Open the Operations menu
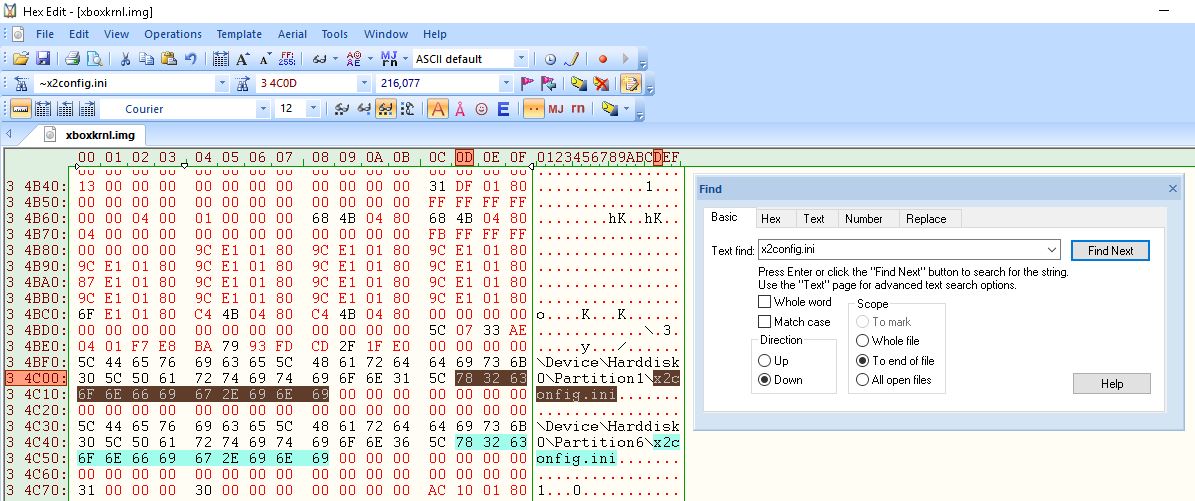Screen dimensions: 1195x501 pyautogui.click(x=173, y=34)
